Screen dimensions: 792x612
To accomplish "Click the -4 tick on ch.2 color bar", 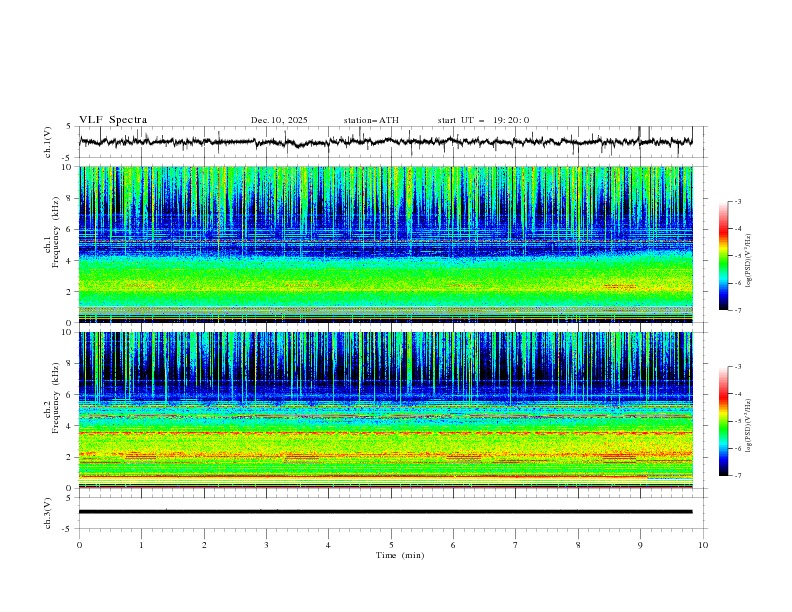I will click(737, 394).
